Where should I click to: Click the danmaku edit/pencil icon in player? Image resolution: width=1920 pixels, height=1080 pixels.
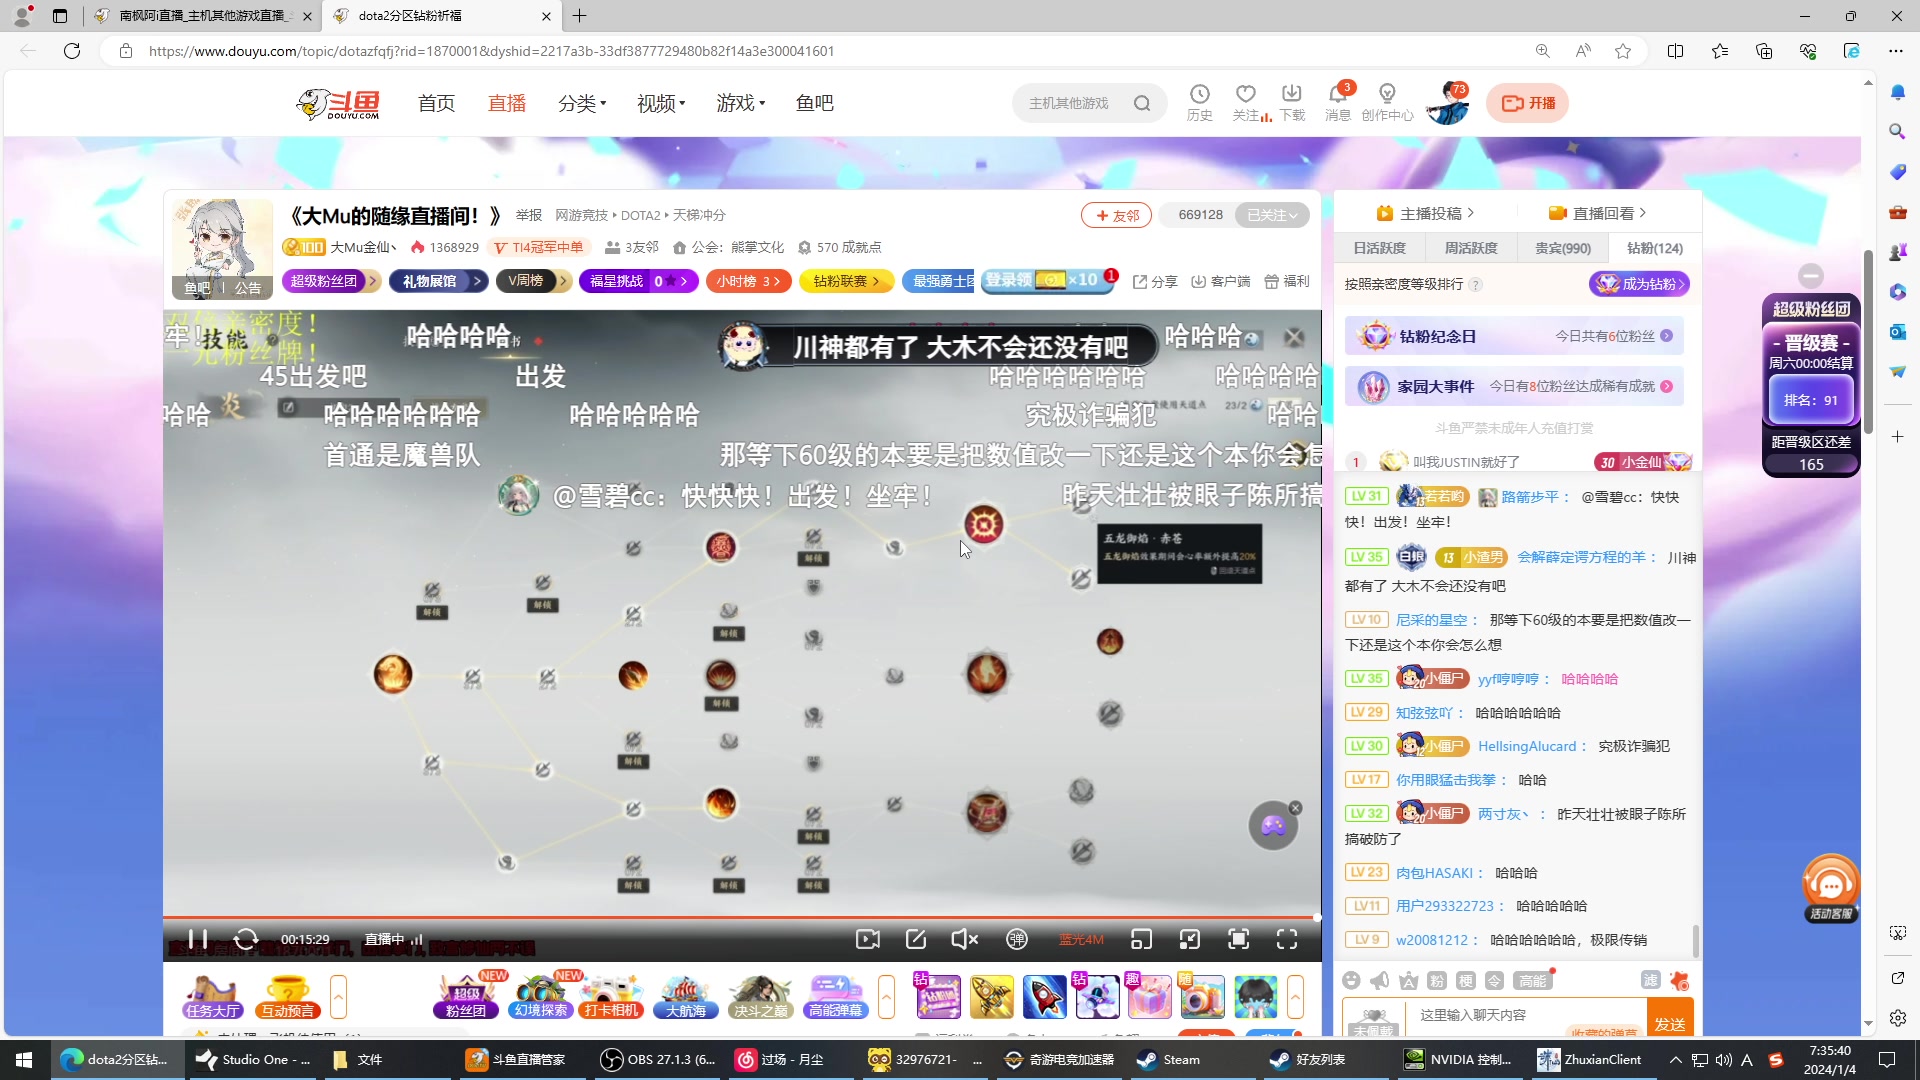click(916, 939)
